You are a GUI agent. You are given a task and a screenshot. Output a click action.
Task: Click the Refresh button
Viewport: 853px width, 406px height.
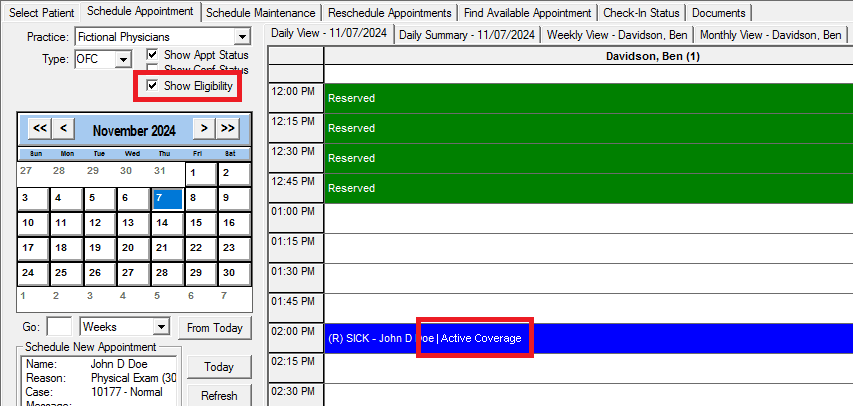point(219,396)
